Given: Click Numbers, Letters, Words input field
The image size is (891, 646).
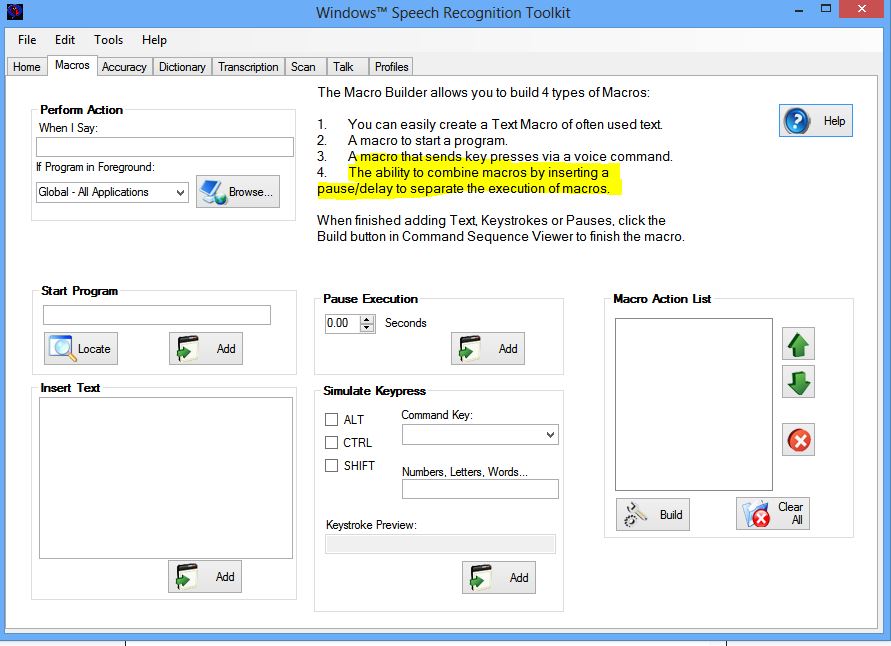Looking at the screenshot, I should [480, 489].
